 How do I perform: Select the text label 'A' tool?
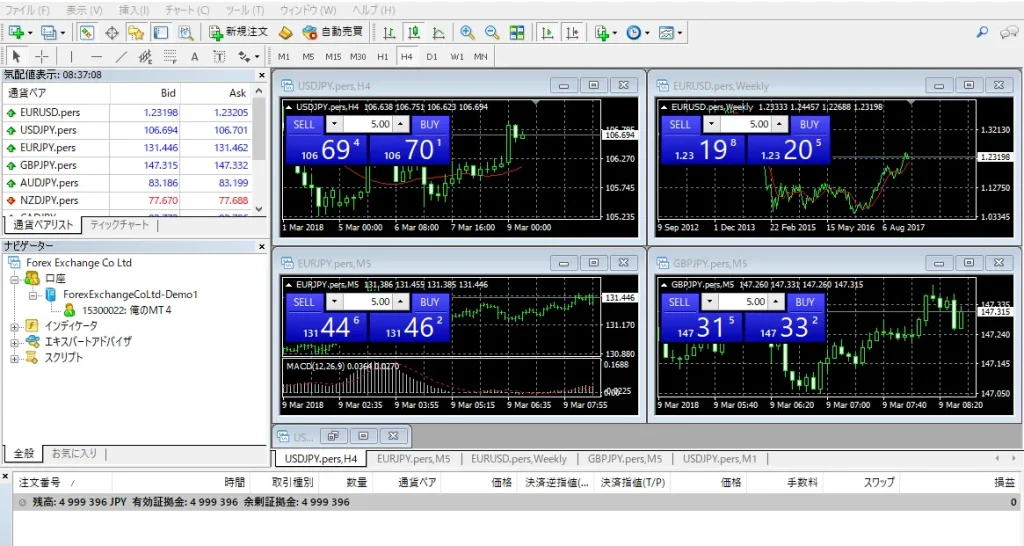tap(194, 56)
